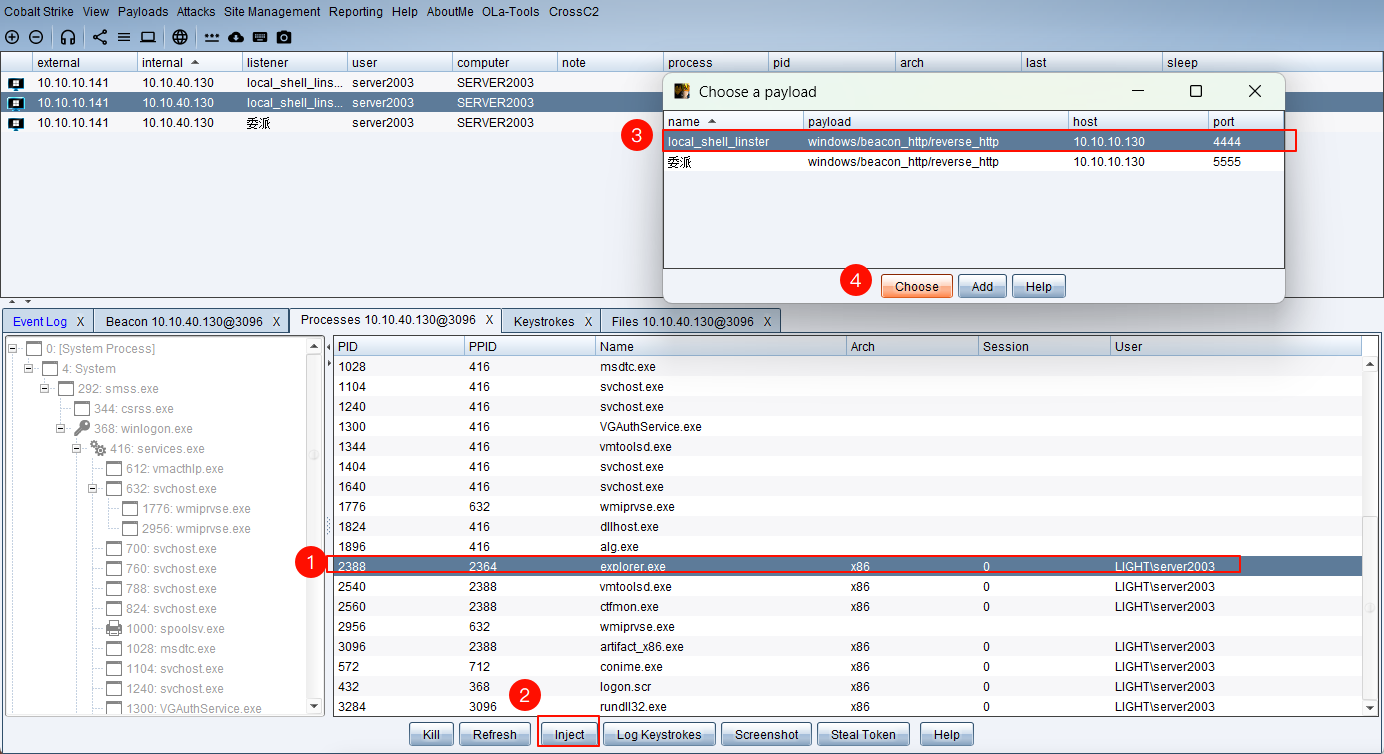Open Listeners via the headphones icon
The width and height of the screenshot is (1384, 754).
68,37
